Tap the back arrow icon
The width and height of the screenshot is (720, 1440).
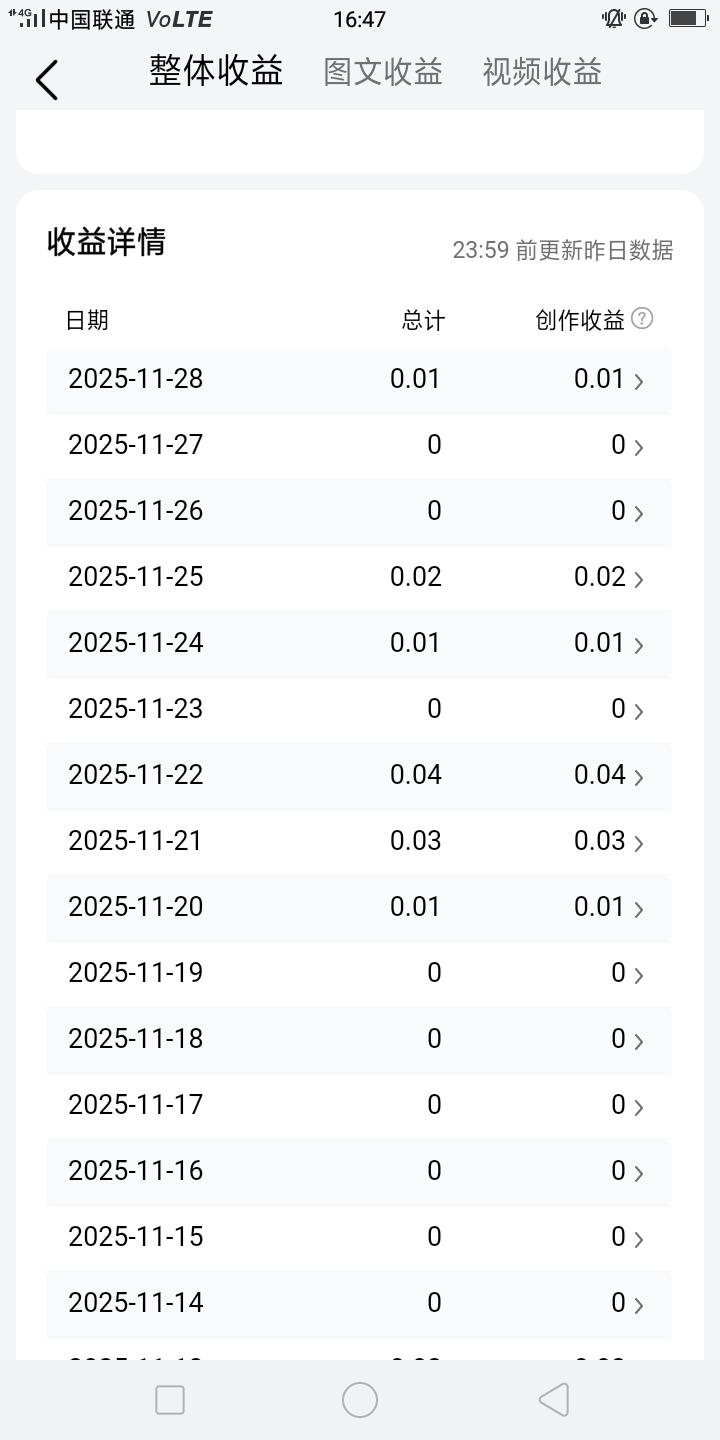click(47, 79)
